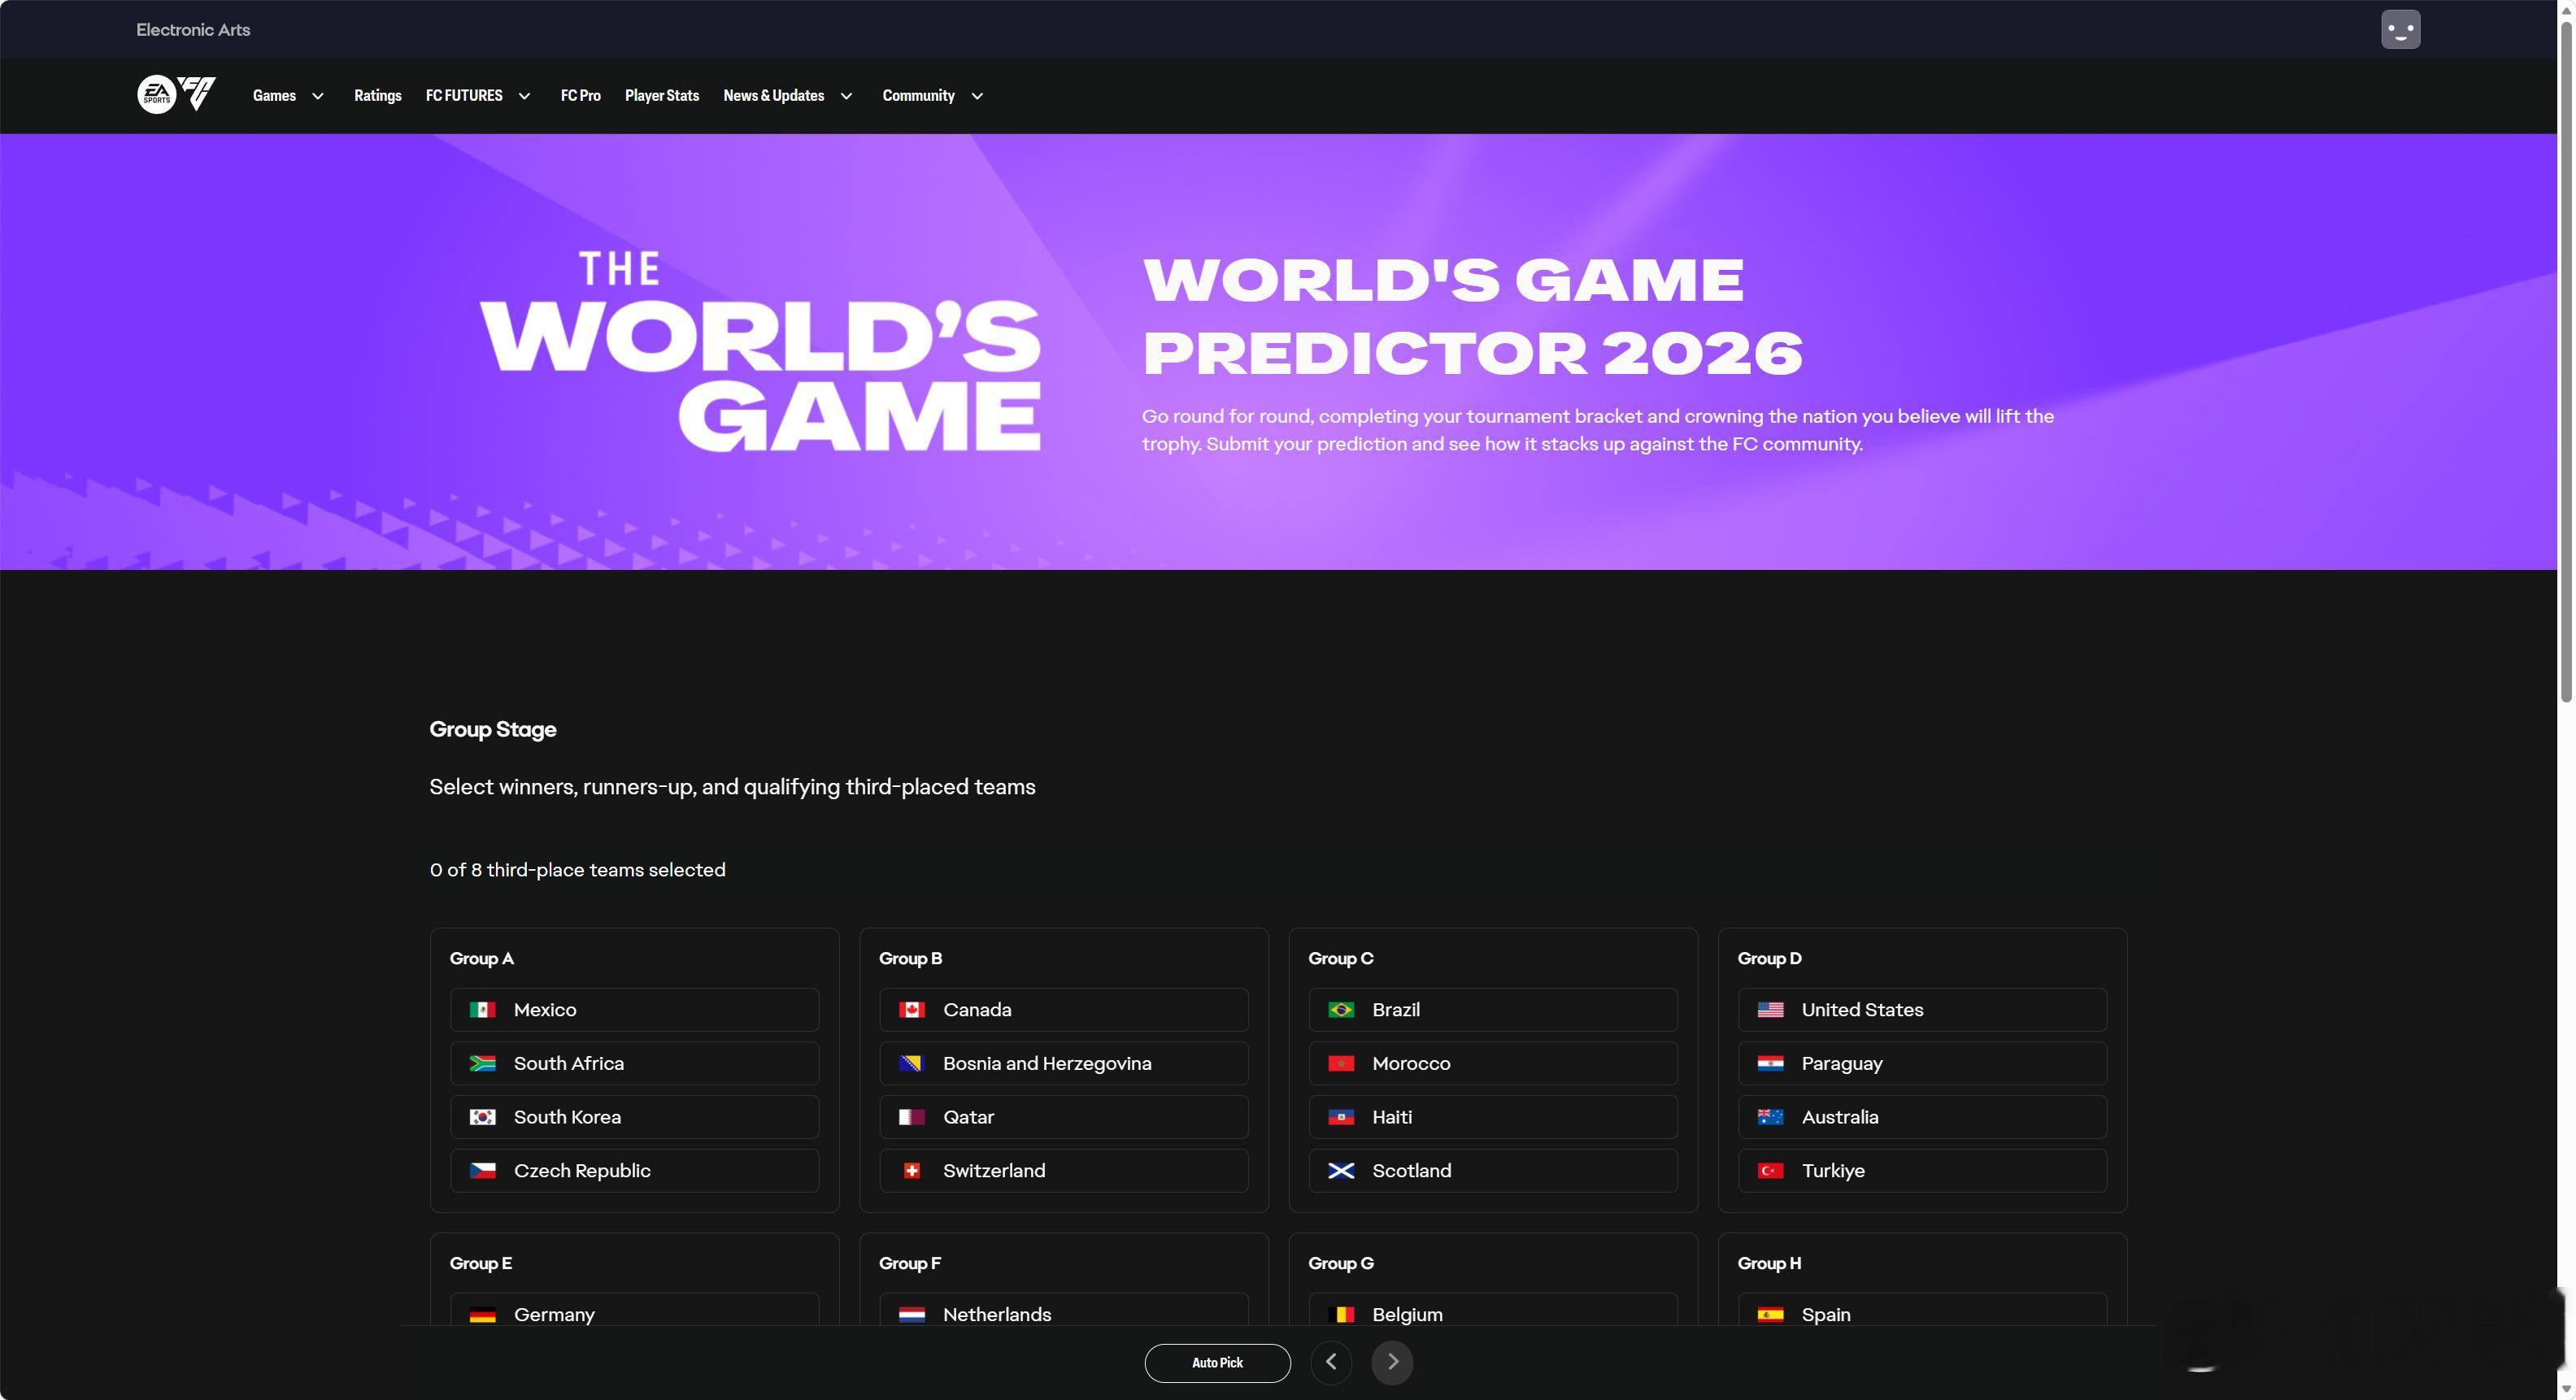
Task: Click the Brazil flag icon
Action: [1341, 1010]
